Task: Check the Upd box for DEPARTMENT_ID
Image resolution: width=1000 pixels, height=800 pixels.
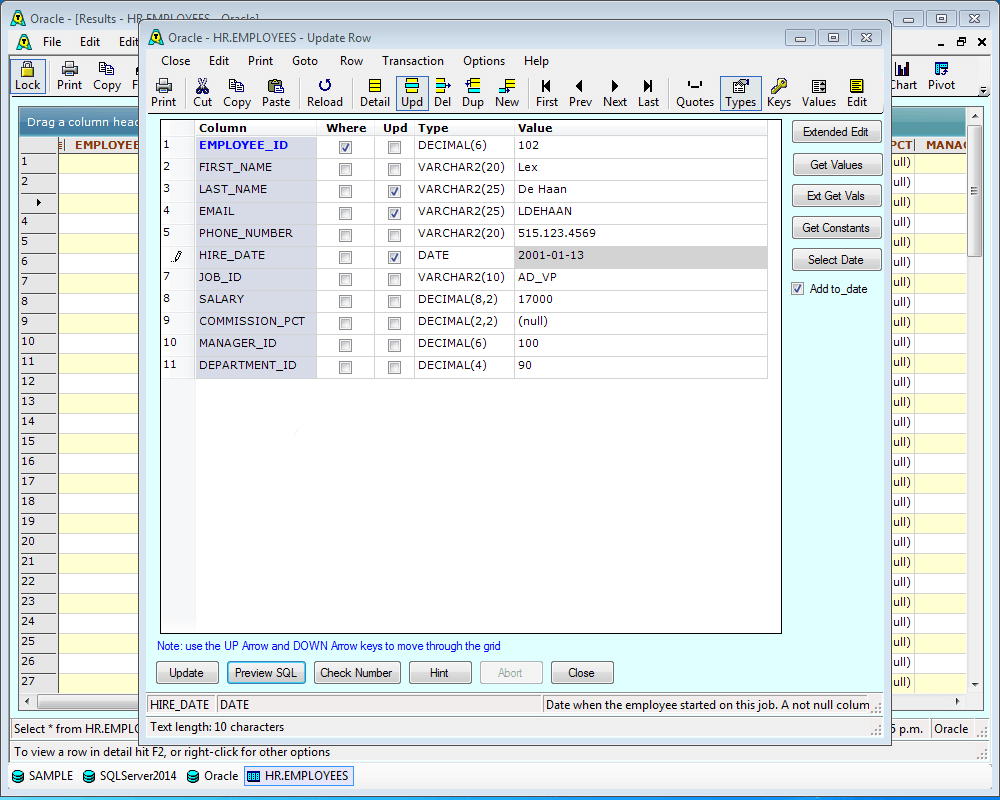Action: point(394,367)
